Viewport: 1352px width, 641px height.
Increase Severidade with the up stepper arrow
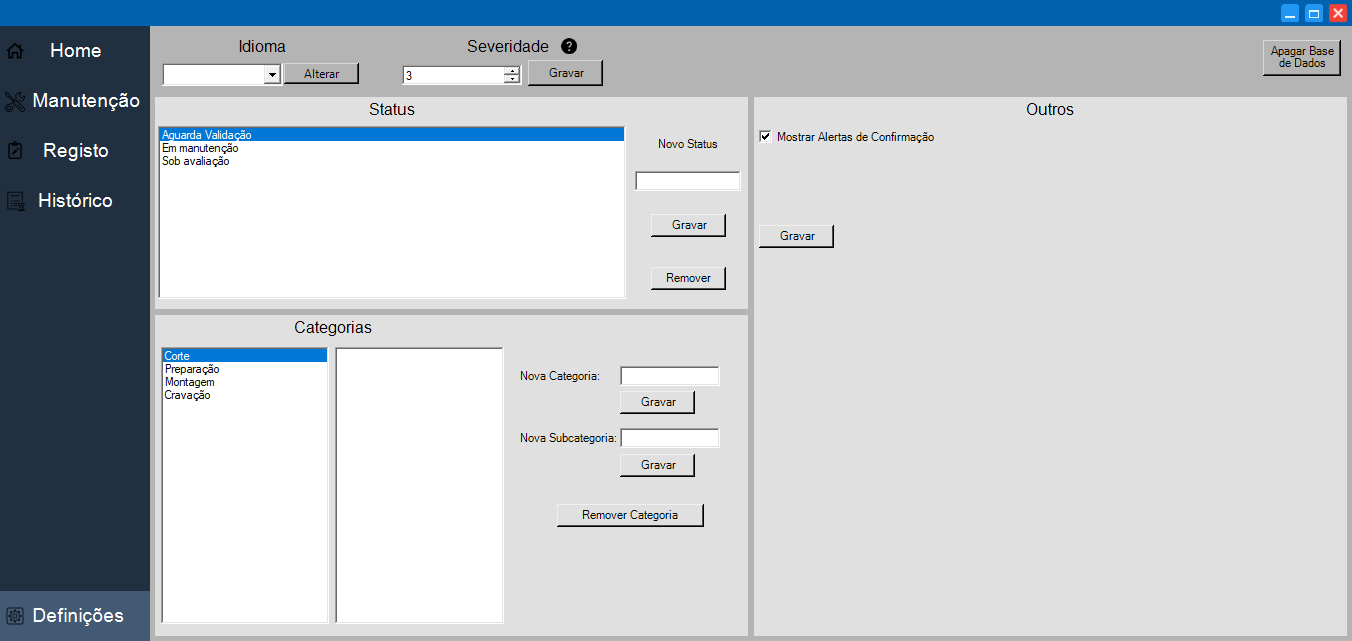pos(510,69)
